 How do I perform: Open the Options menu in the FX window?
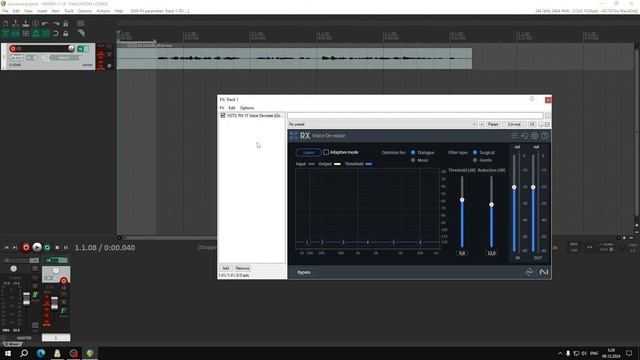click(x=247, y=108)
